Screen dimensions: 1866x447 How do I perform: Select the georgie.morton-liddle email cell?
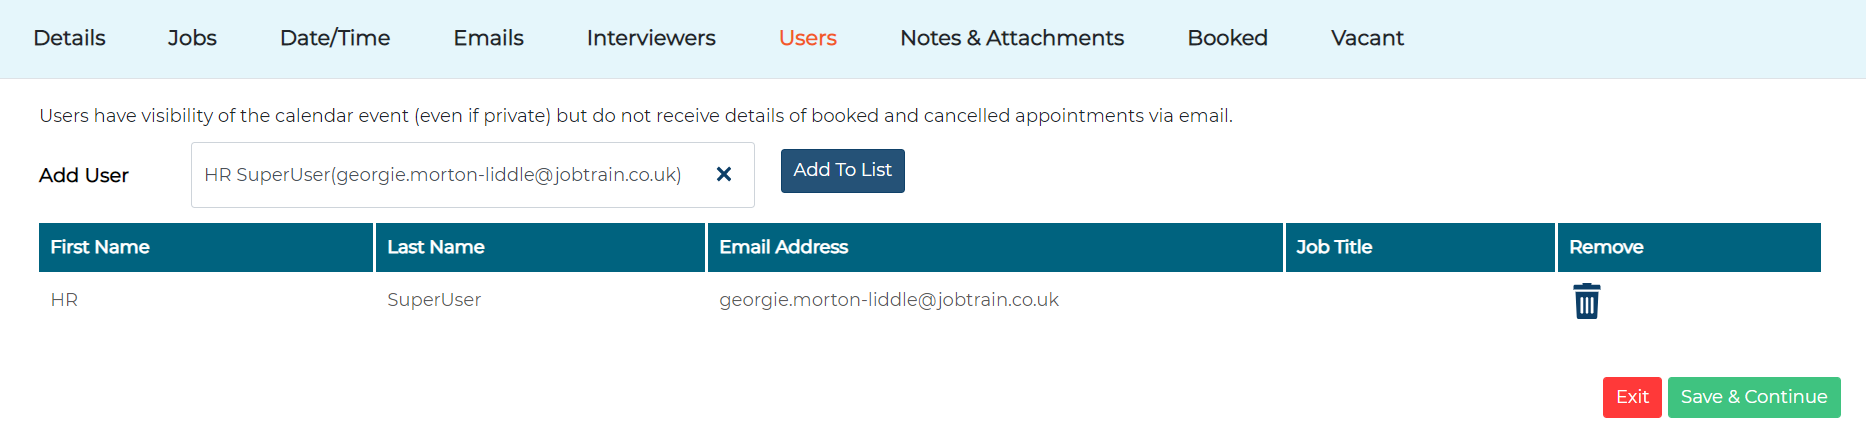[x=889, y=300]
